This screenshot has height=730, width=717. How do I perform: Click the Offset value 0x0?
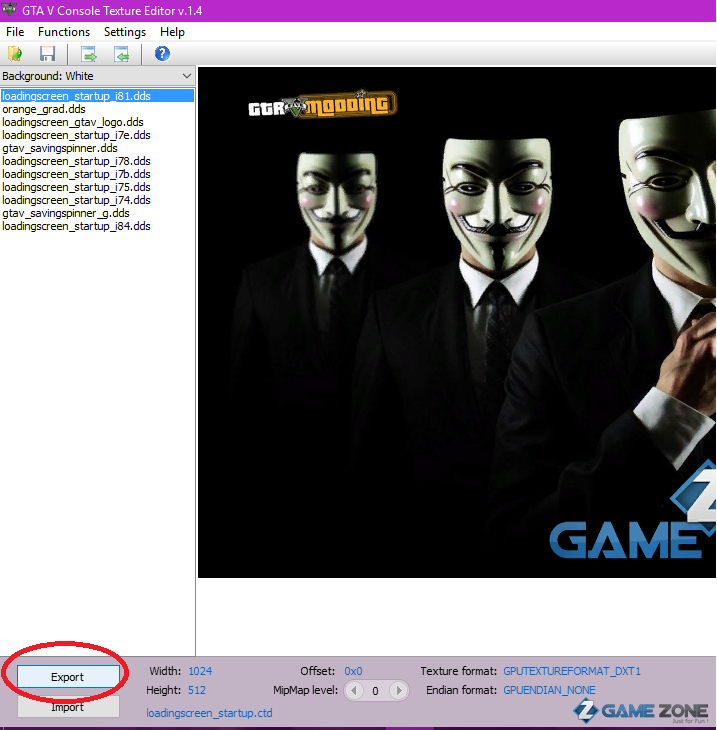point(353,671)
